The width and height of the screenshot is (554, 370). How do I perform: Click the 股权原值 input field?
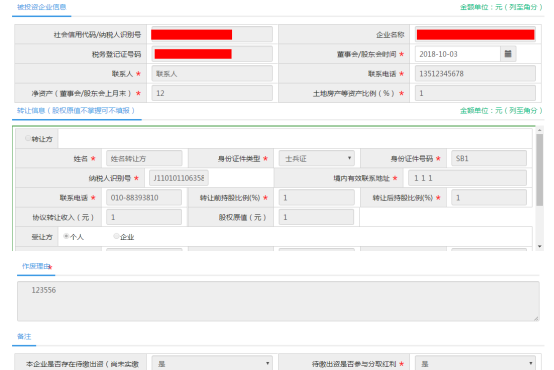317,217
